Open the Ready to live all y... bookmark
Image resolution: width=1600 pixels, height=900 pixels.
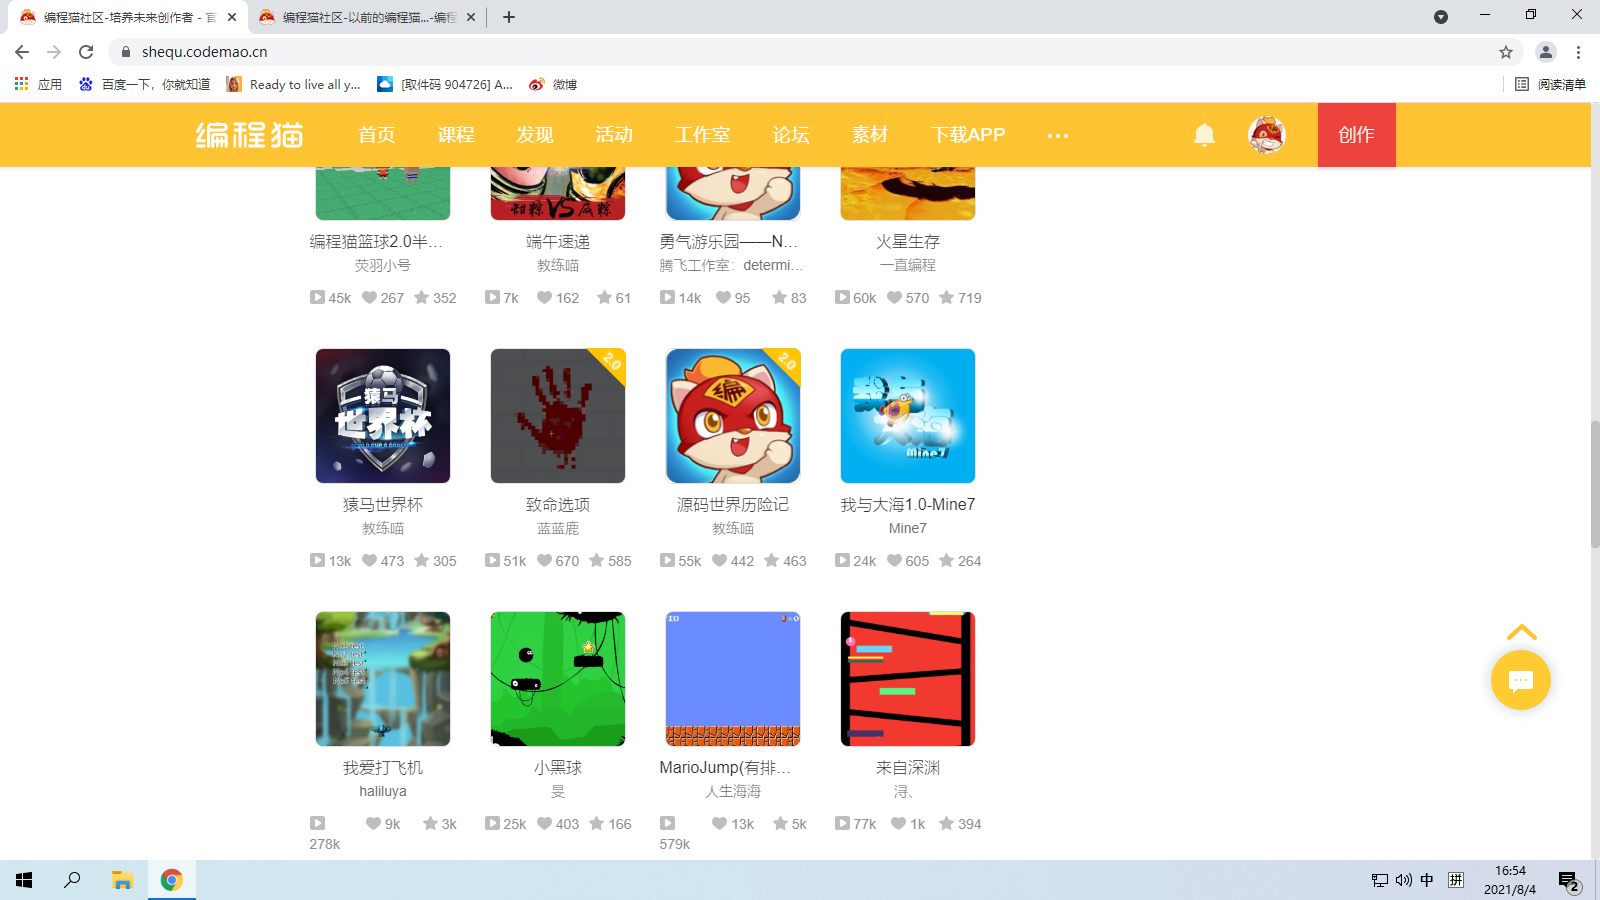coord(293,84)
